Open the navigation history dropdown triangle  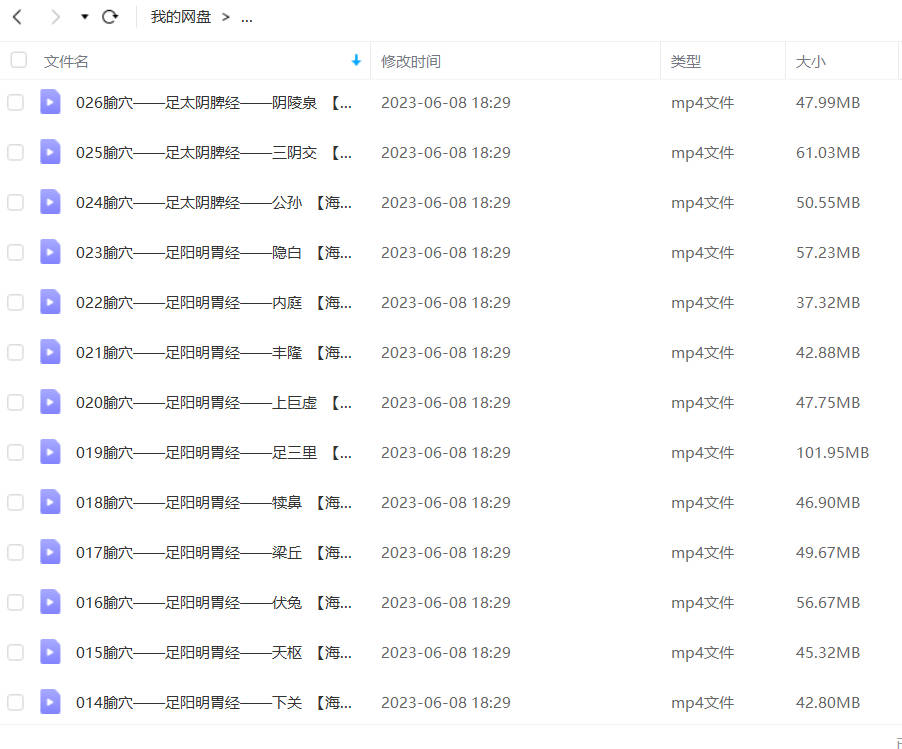coord(85,17)
